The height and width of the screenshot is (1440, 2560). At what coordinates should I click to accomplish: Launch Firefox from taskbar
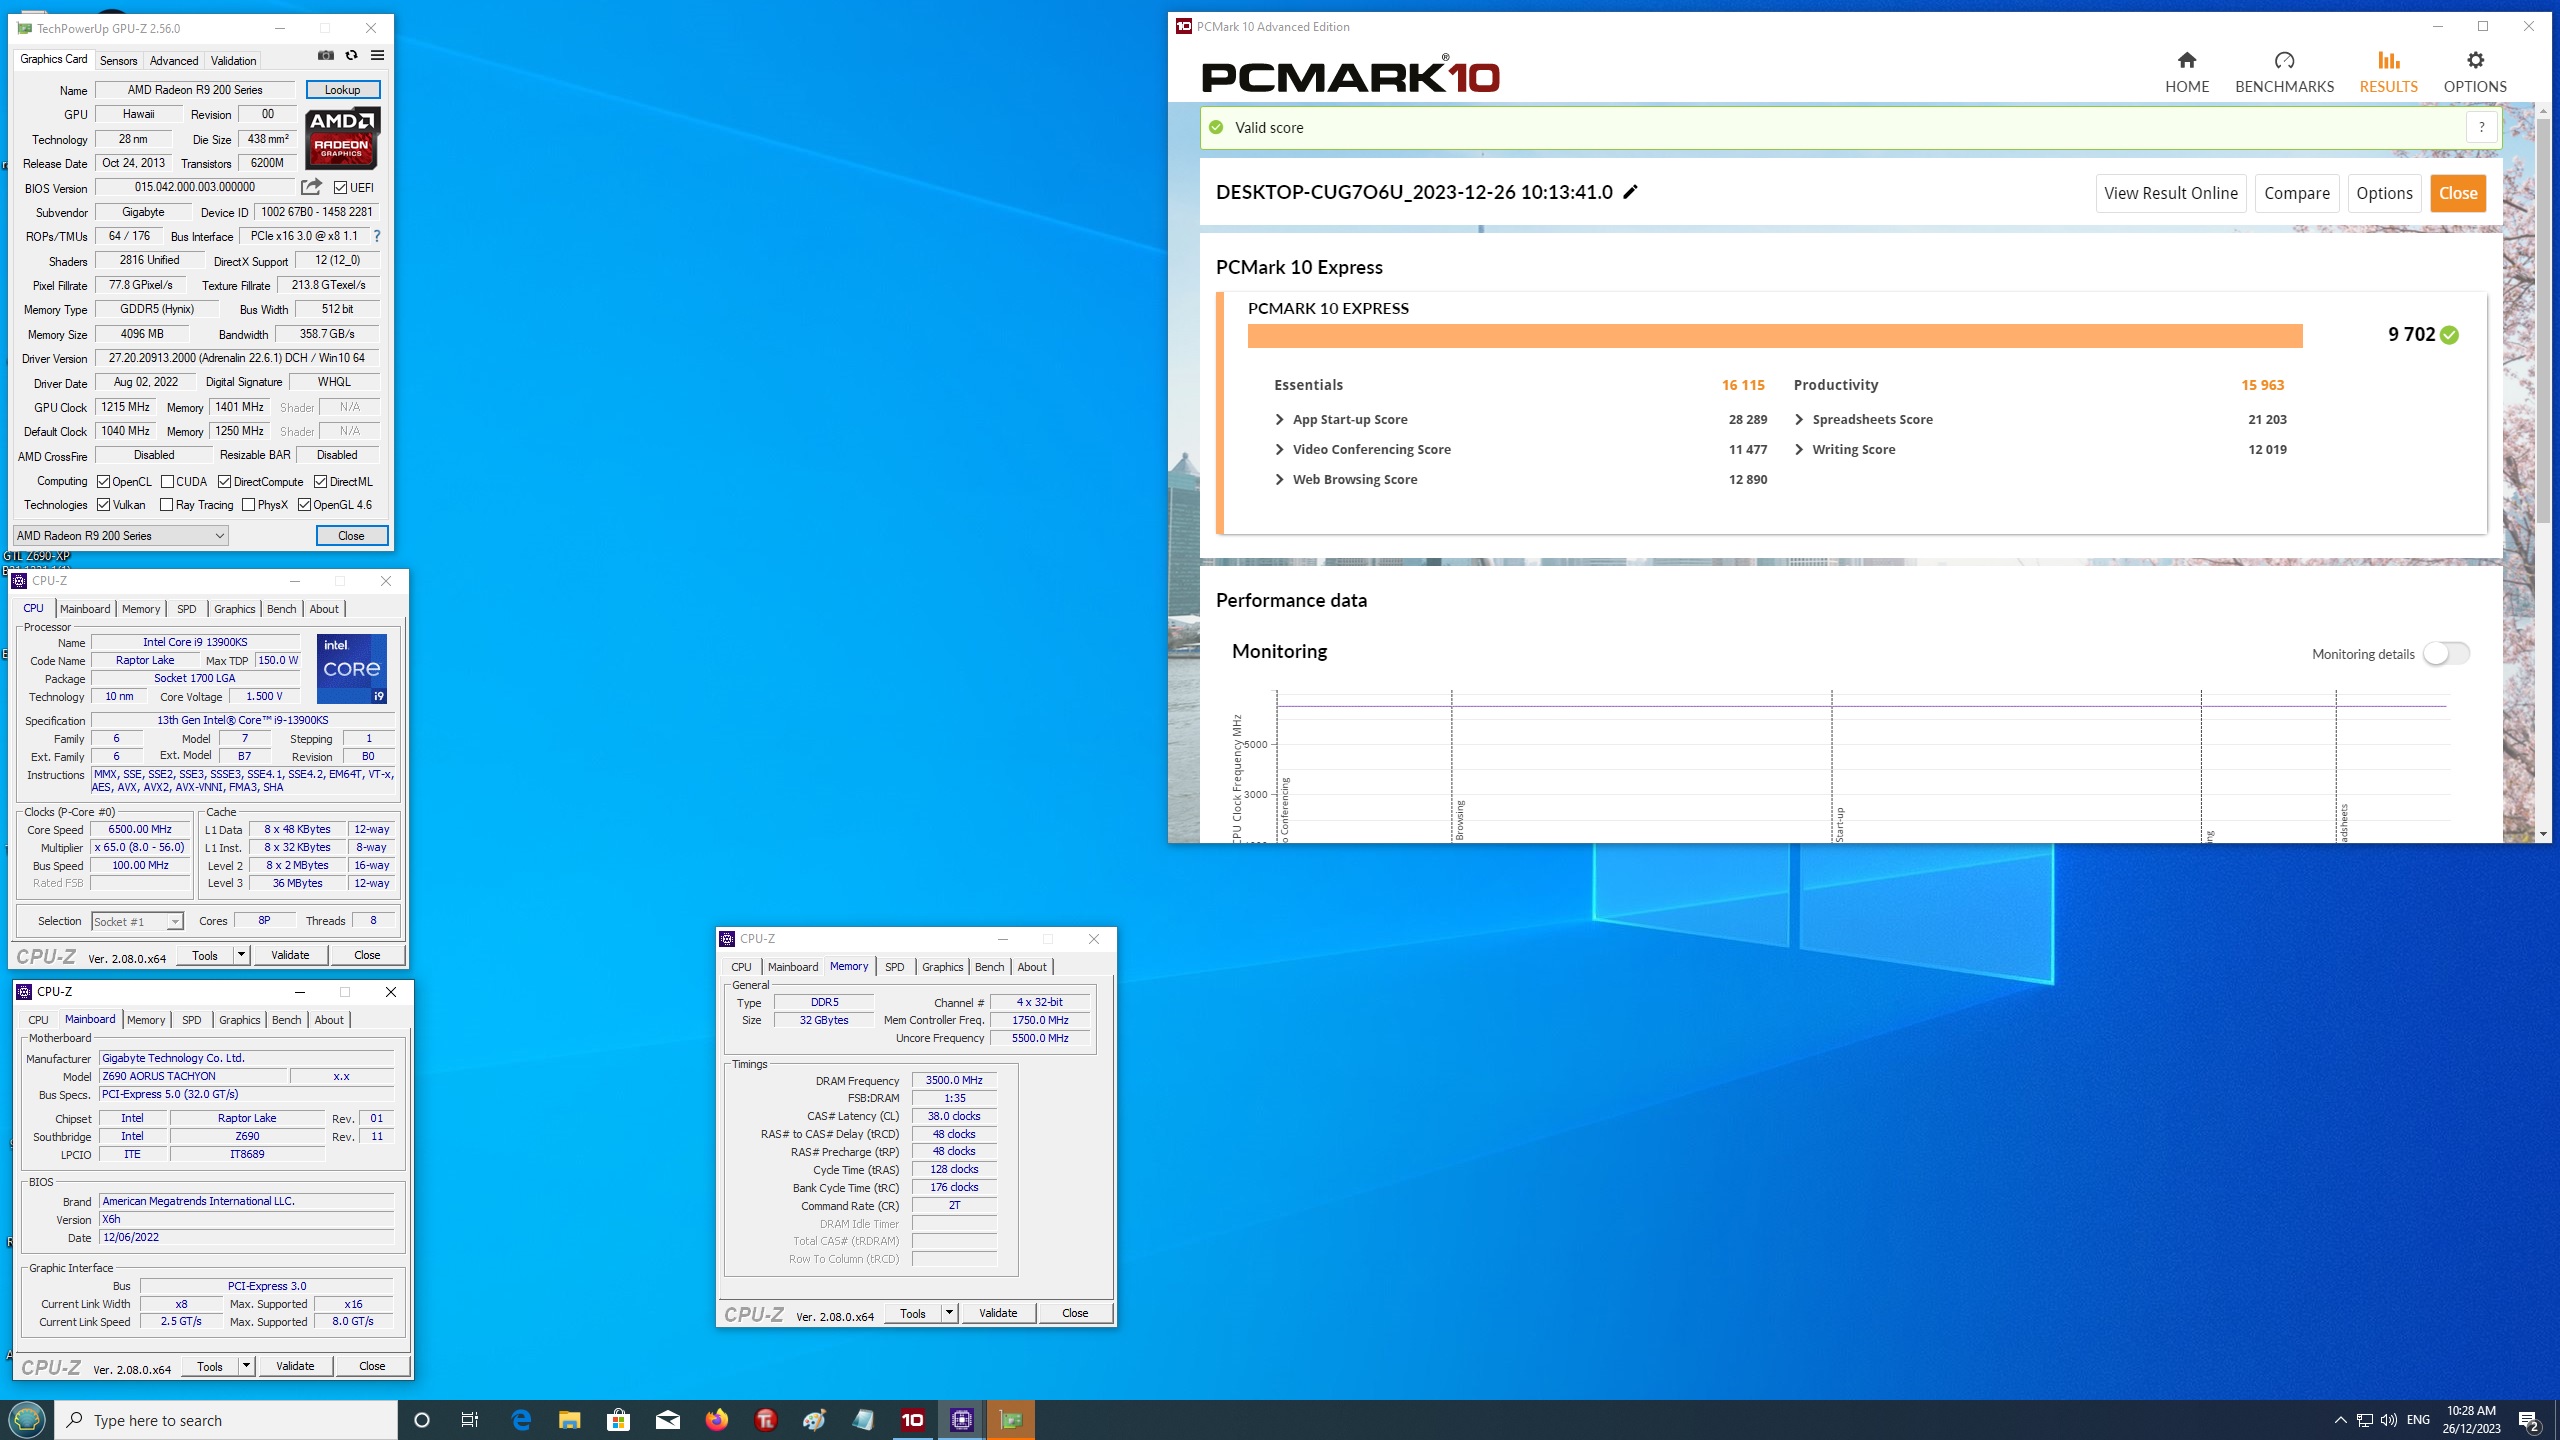pyautogui.click(x=717, y=1420)
